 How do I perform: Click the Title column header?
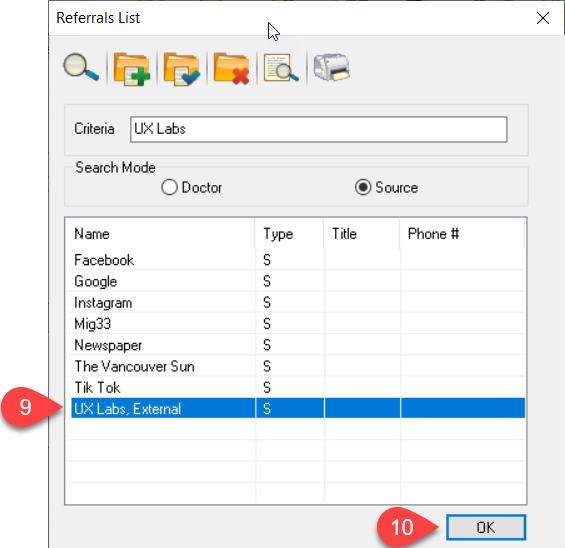(x=362, y=234)
